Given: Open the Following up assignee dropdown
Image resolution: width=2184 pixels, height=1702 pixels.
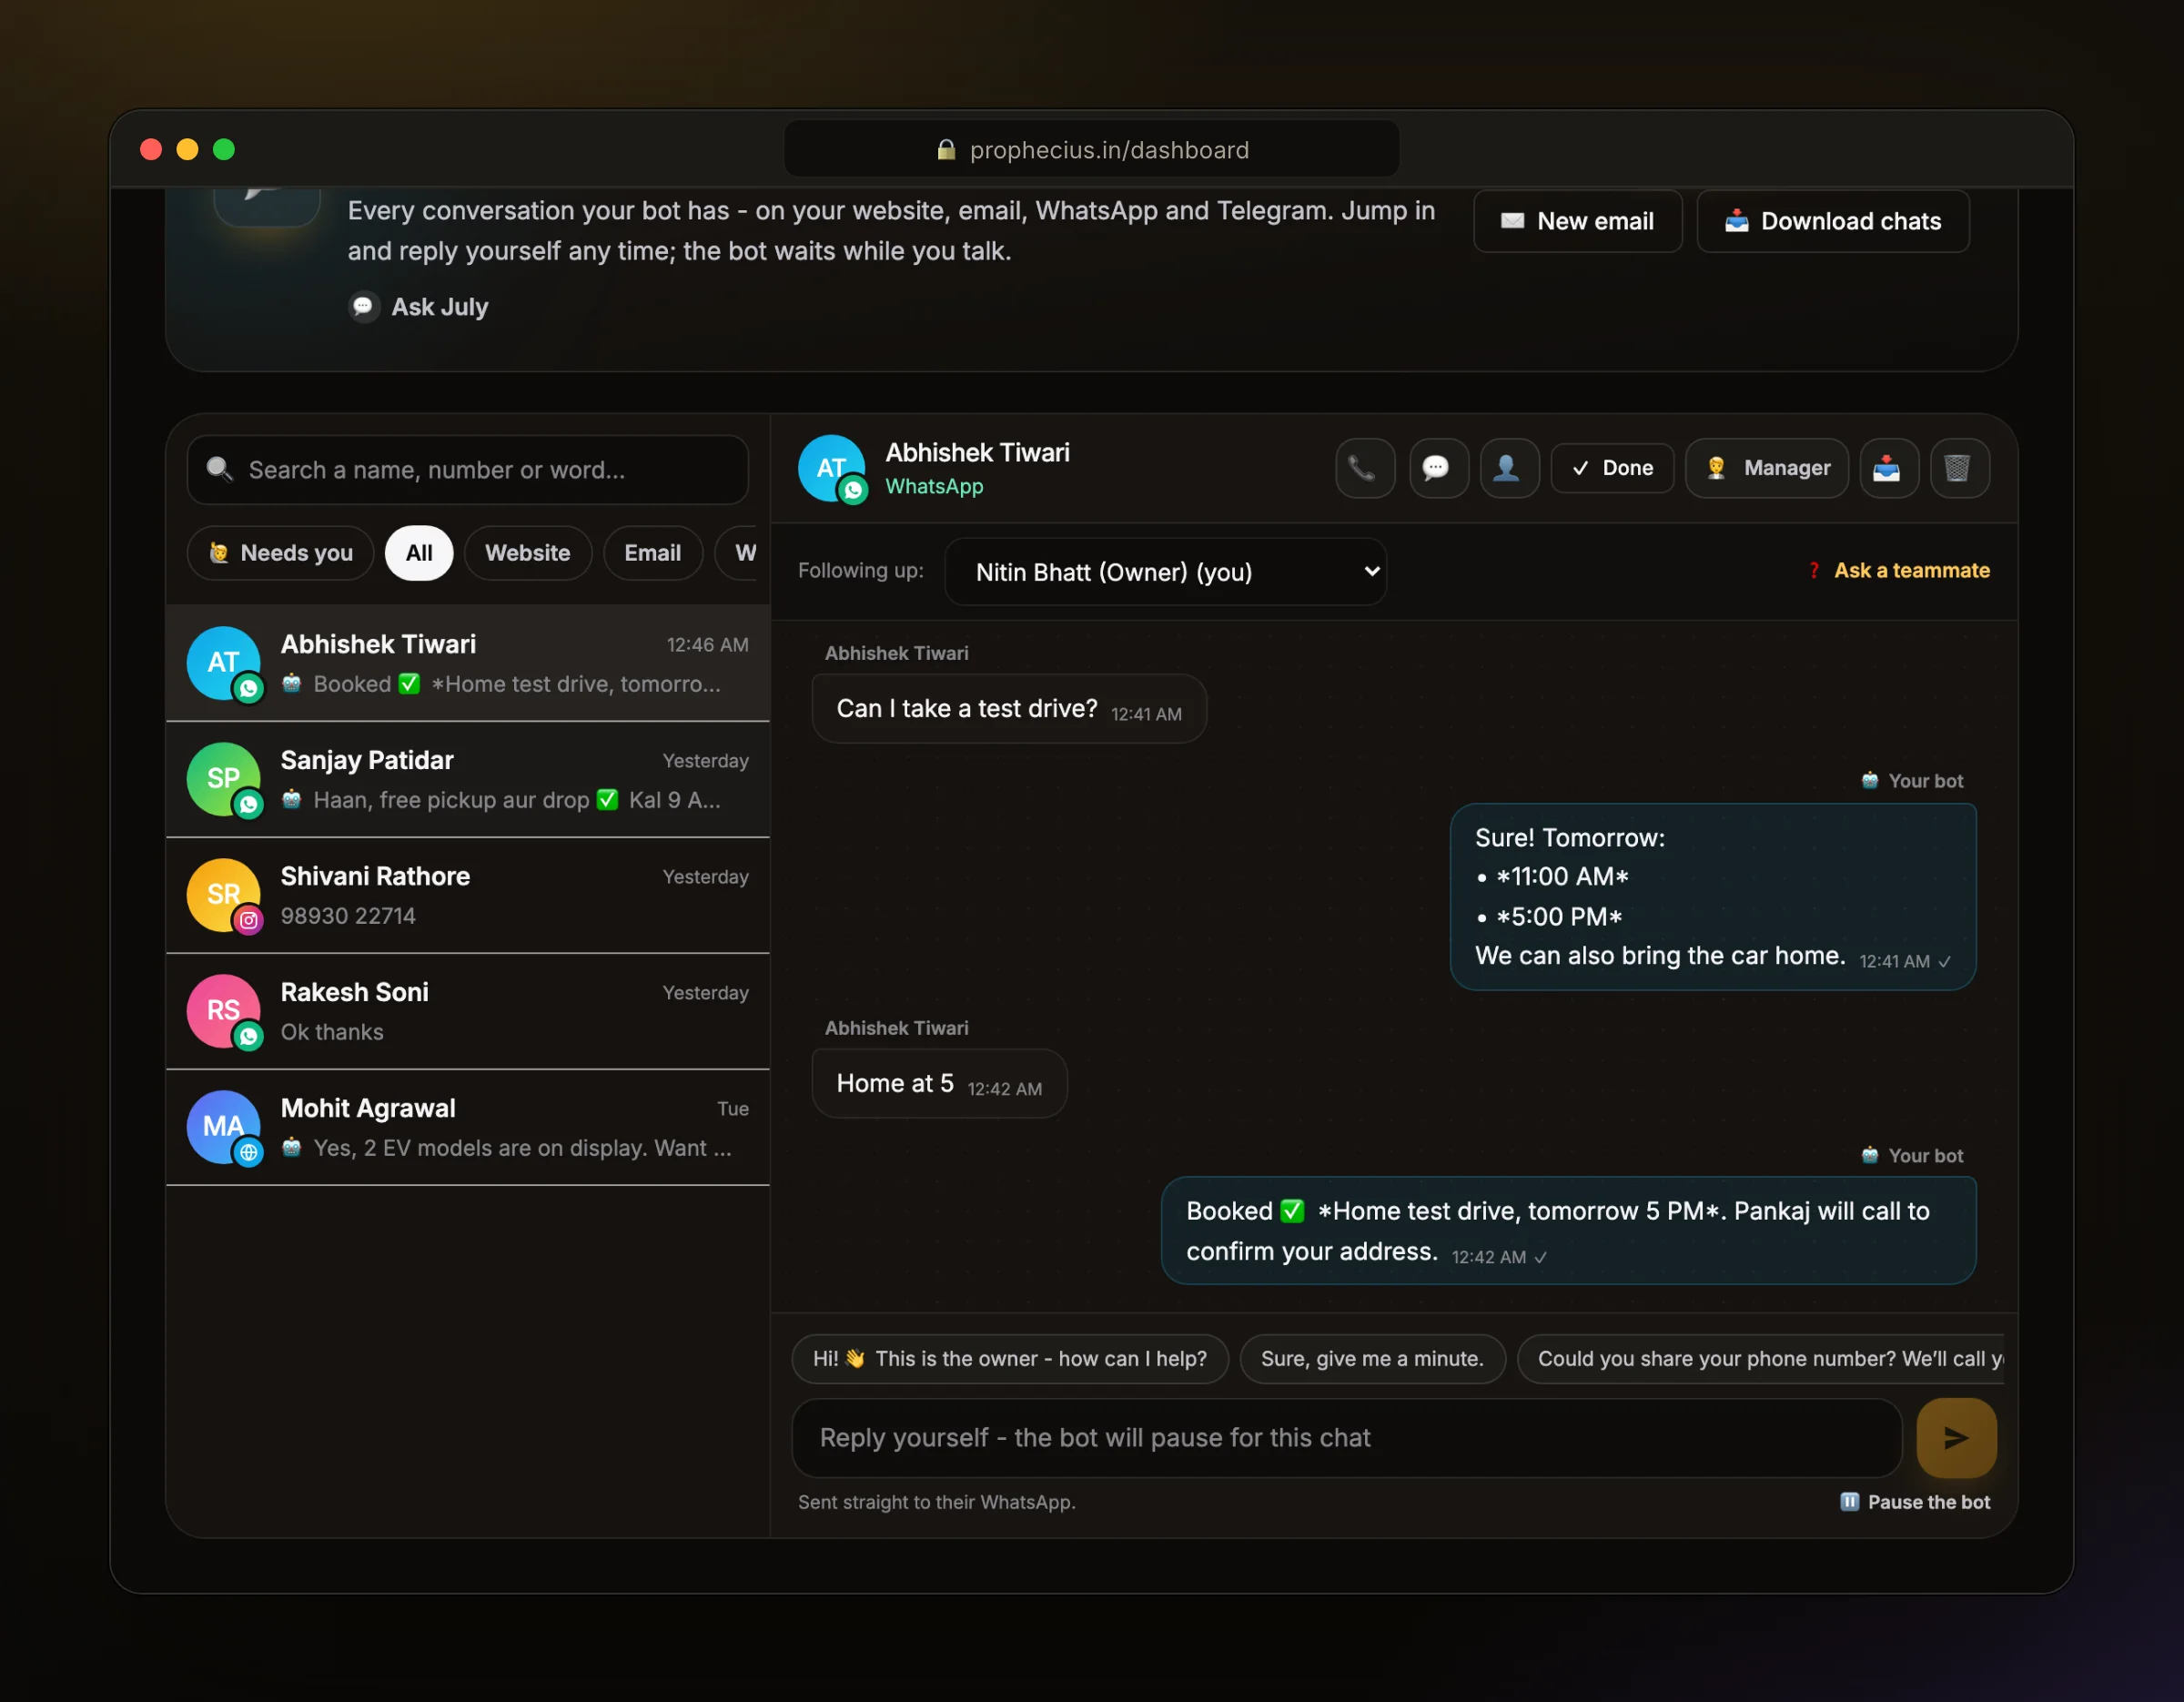Looking at the screenshot, I should coord(1165,572).
